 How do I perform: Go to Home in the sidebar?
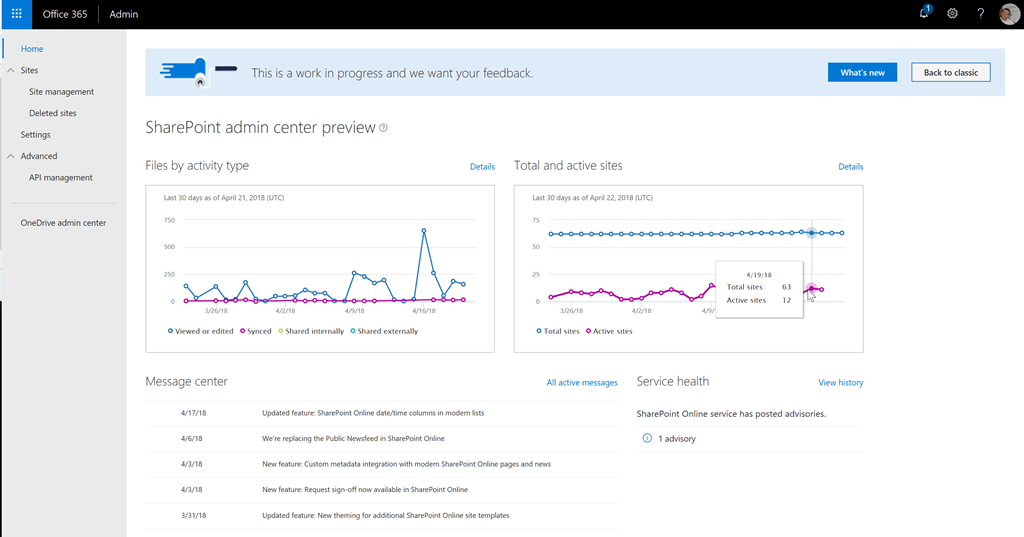click(x=32, y=49)
